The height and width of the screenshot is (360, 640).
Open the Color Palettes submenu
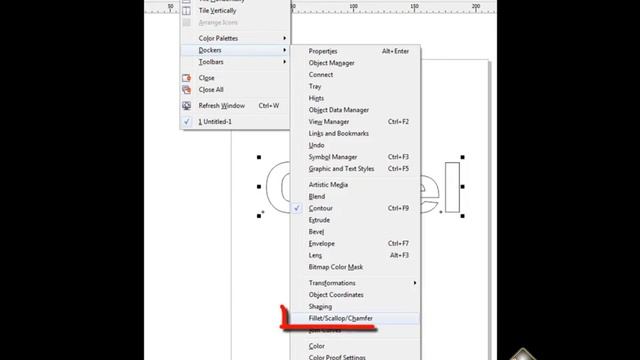[235, 38]
